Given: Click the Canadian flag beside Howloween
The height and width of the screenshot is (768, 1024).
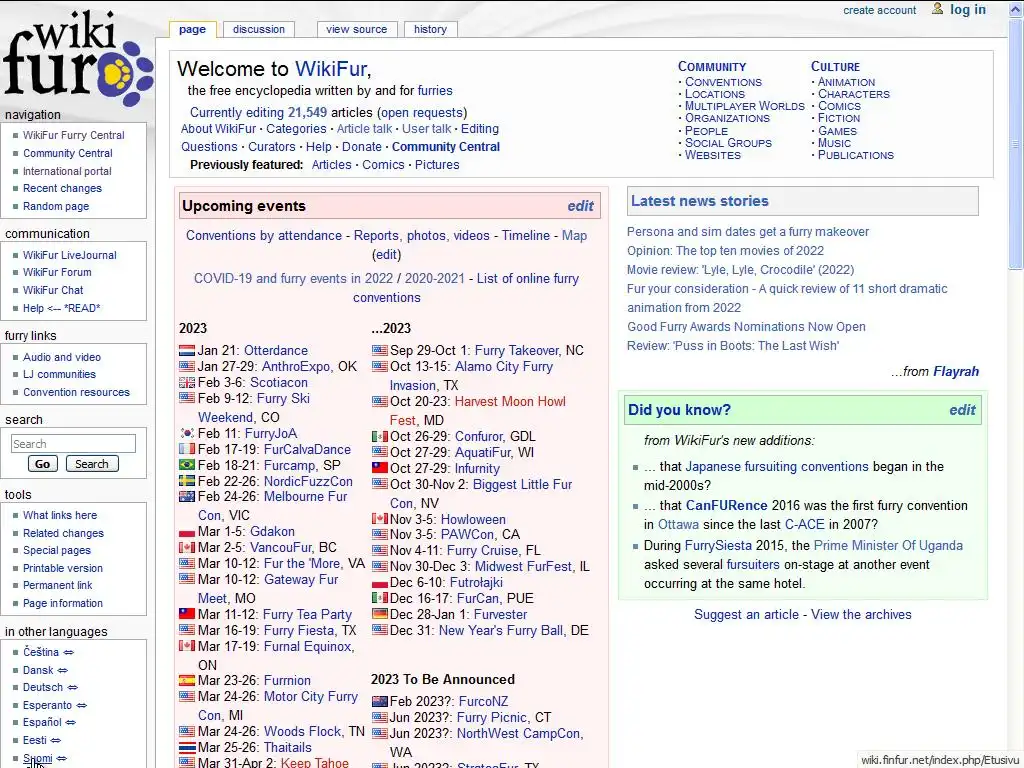Looking at the screenshot, I should point(379,519).
